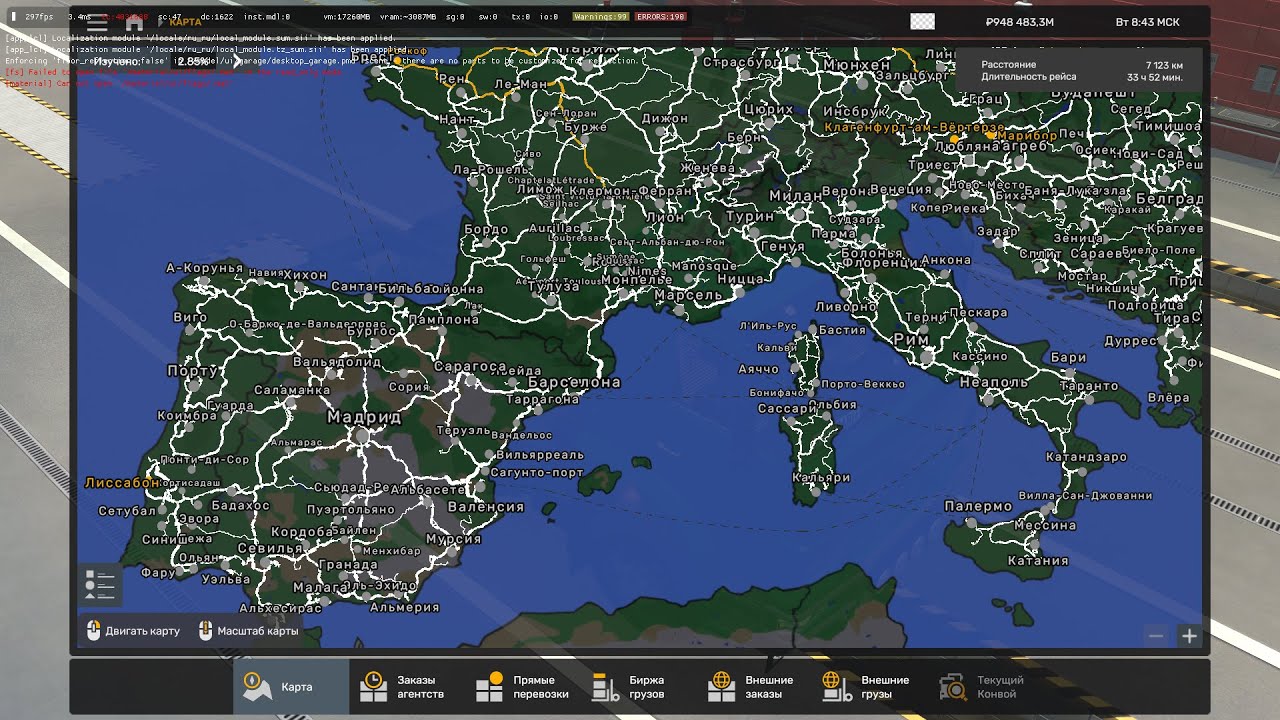Open the Прямые перевозки tab

point(524,687)
